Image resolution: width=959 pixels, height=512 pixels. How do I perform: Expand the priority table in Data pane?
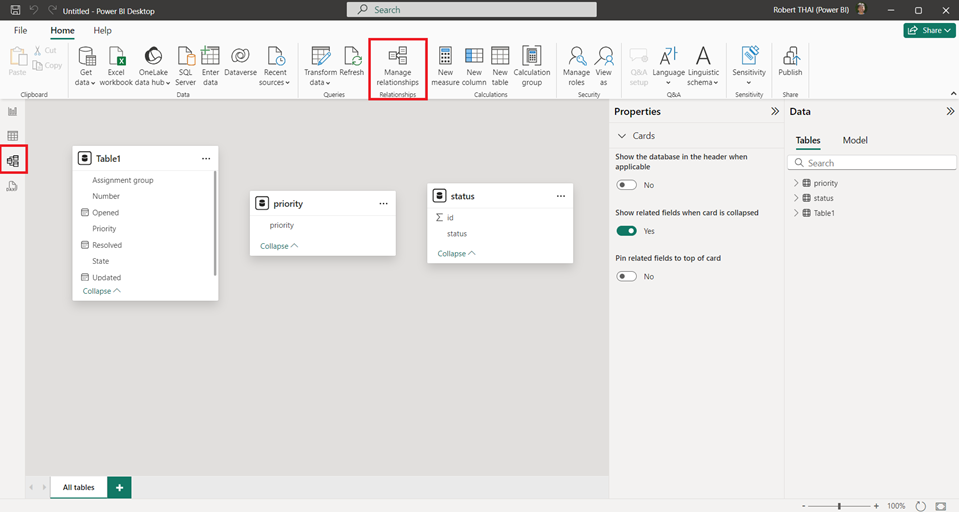pos(796,183)
